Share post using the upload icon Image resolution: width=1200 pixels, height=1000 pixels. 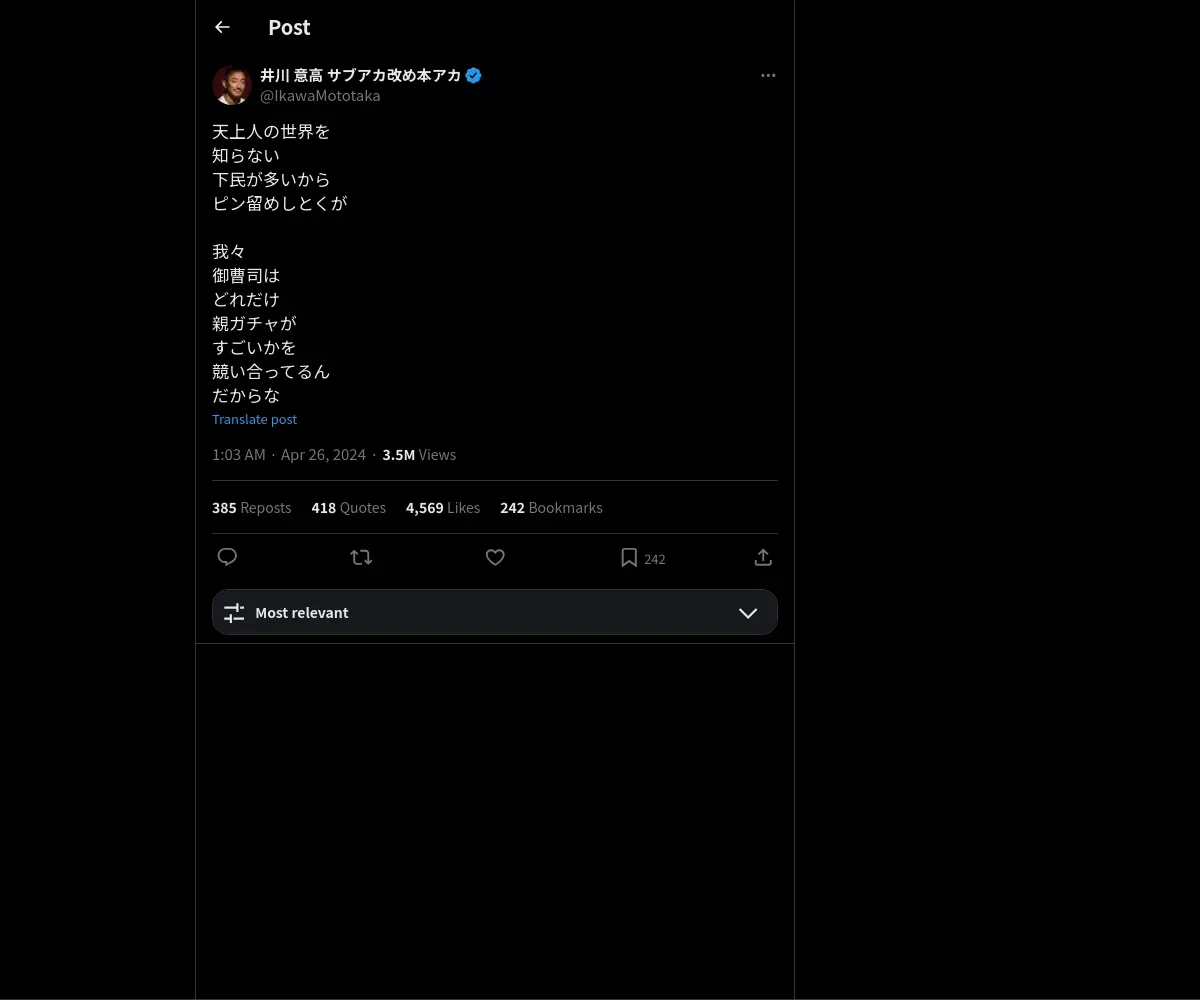[763, 557]
